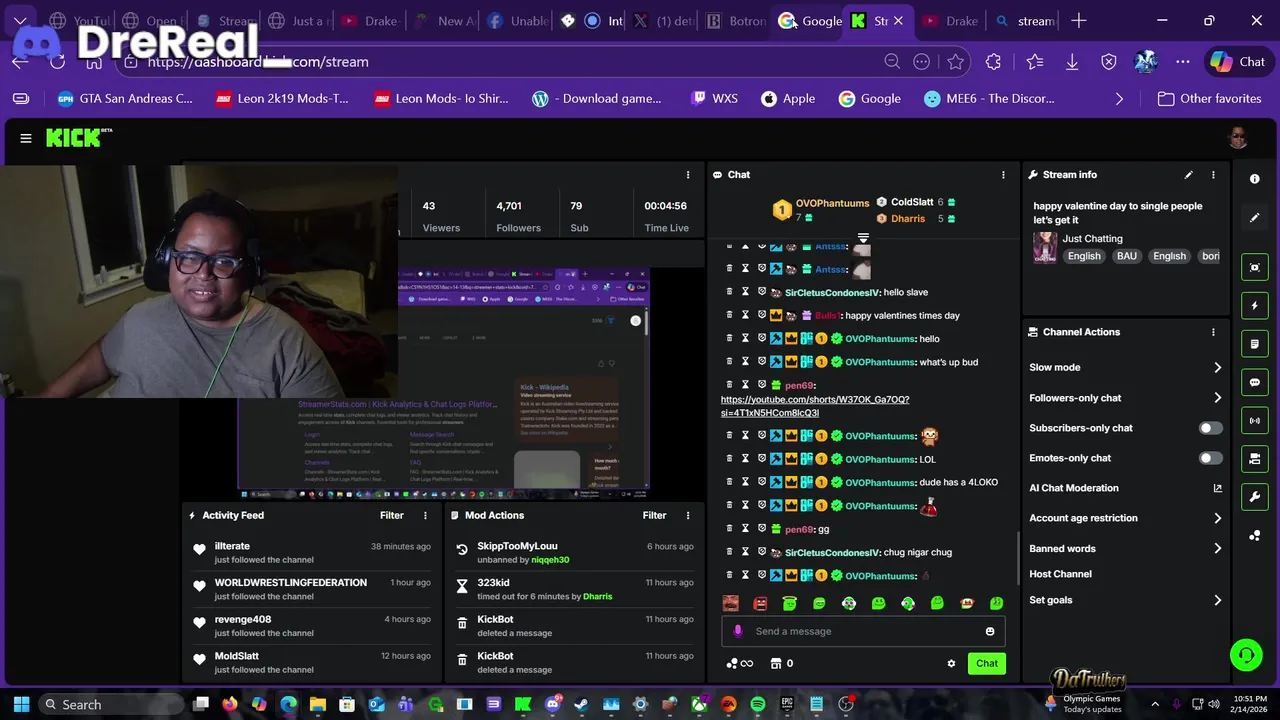The width and height of the screenshot is (1280, 720).
Task: Click the info icon in right sidebar
Action: pyautogui.click(x=1255, y=179)
